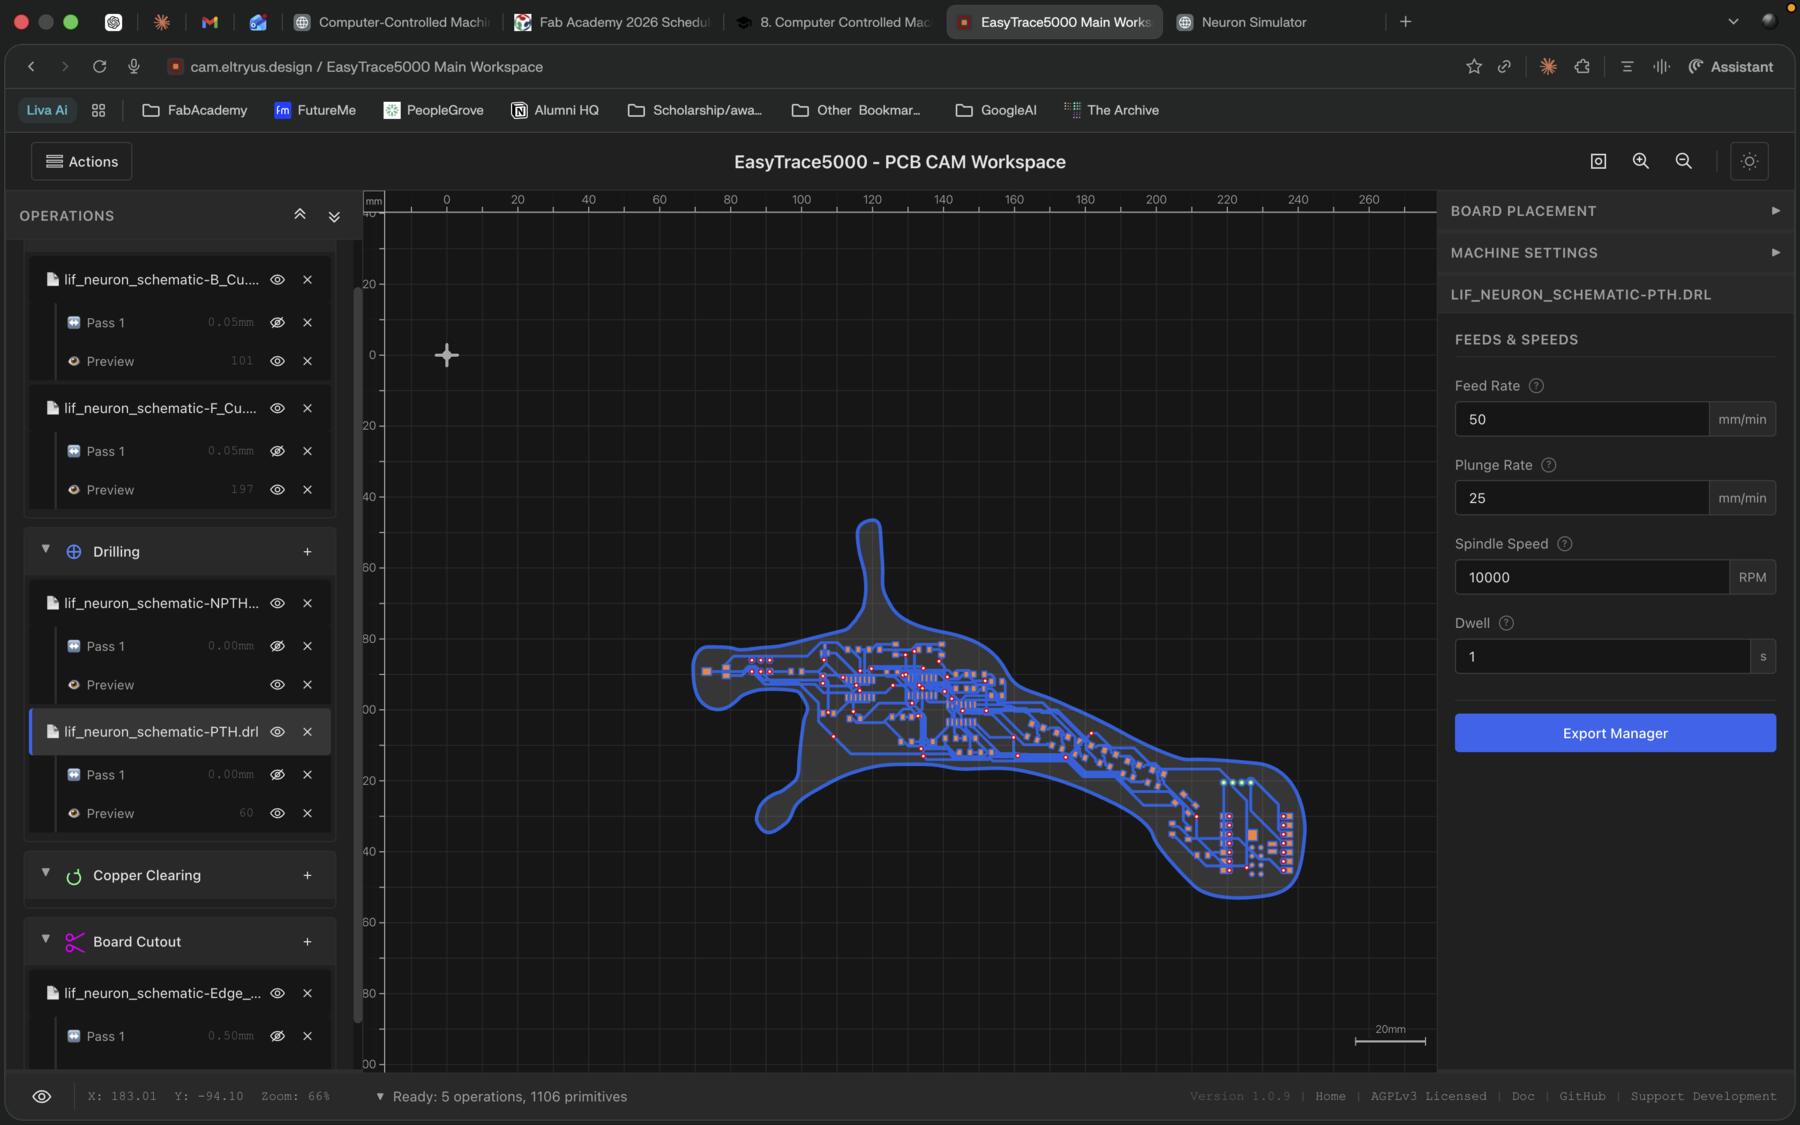The image size is (1800, 1125).
Task: Expand the Machine Settings section
Action: (1776, 252)
